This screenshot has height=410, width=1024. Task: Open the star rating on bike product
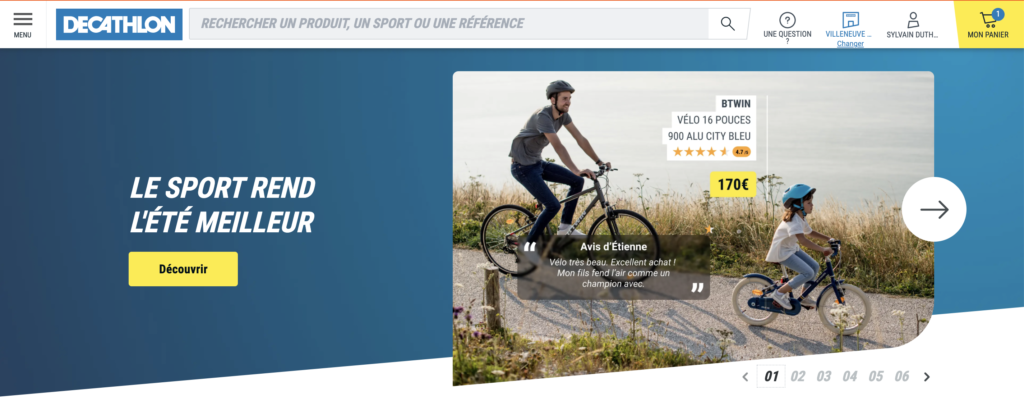click(x=711, y=152)
